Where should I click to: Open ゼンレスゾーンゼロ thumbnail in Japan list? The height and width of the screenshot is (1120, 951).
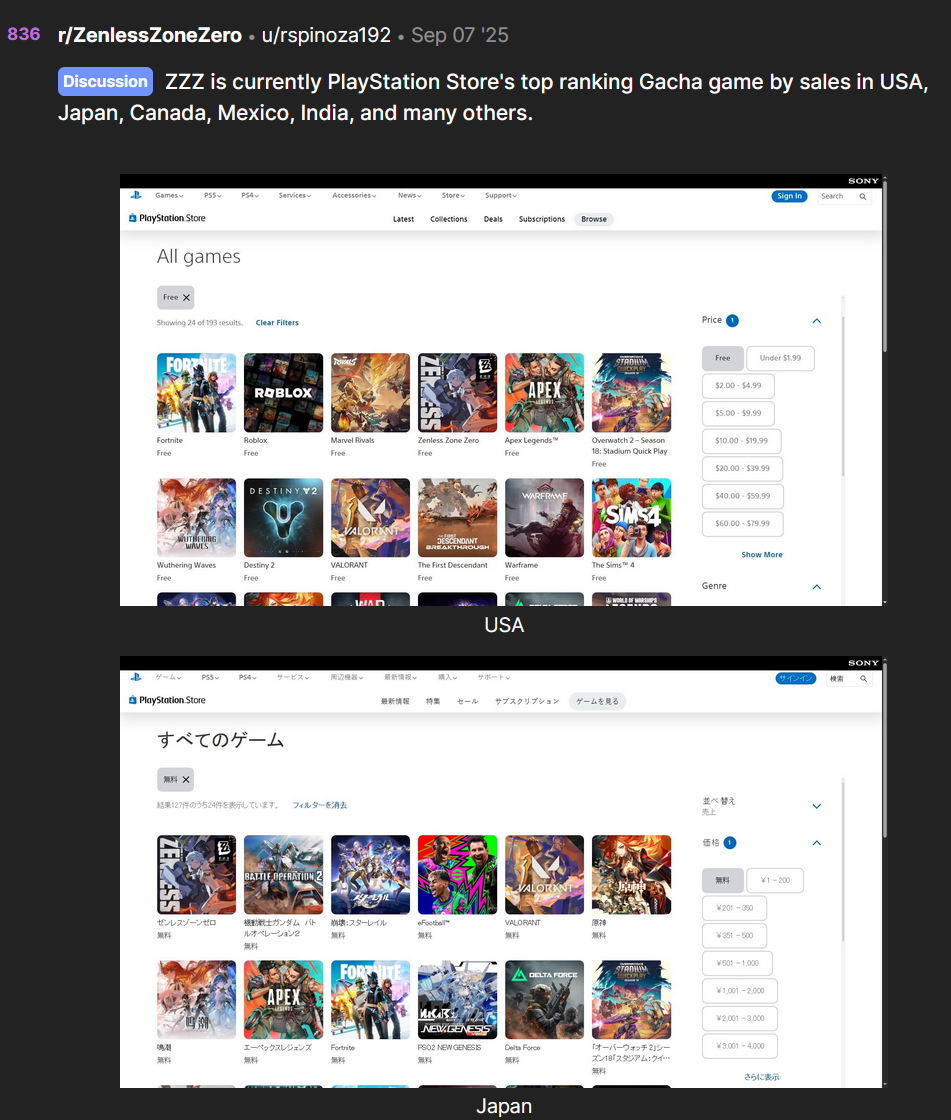pyautogui.click(x=196, y=874)
